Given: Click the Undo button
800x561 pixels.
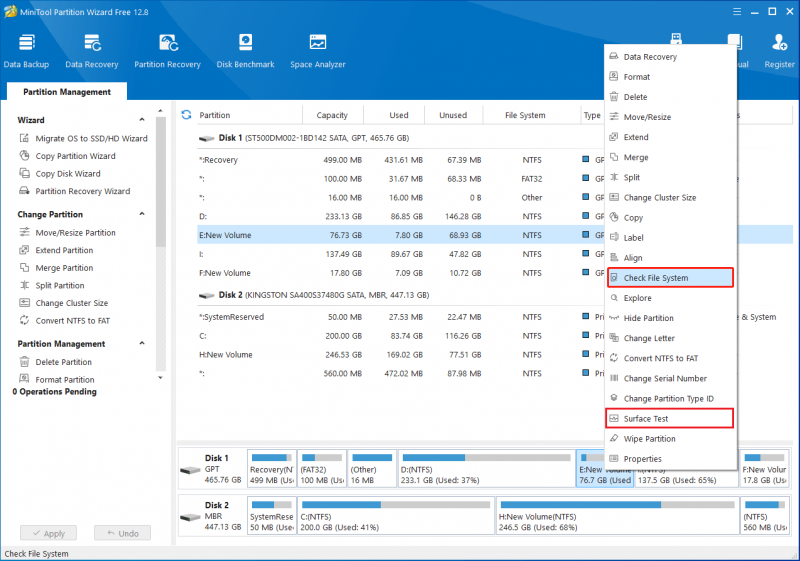Looking at the screenshot, I should coord(122,533).
